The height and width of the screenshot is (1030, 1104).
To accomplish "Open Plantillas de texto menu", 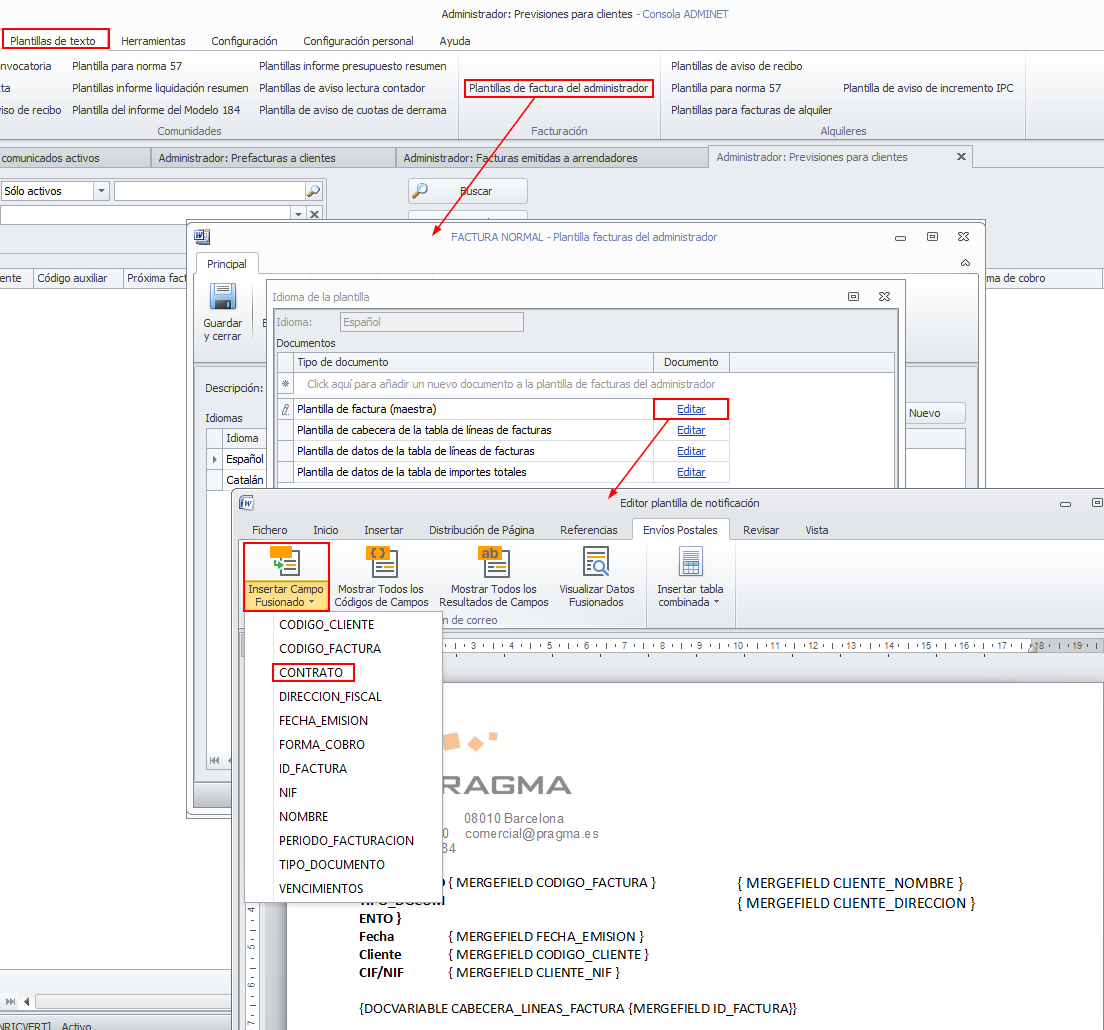I will [x=53, y=41].
